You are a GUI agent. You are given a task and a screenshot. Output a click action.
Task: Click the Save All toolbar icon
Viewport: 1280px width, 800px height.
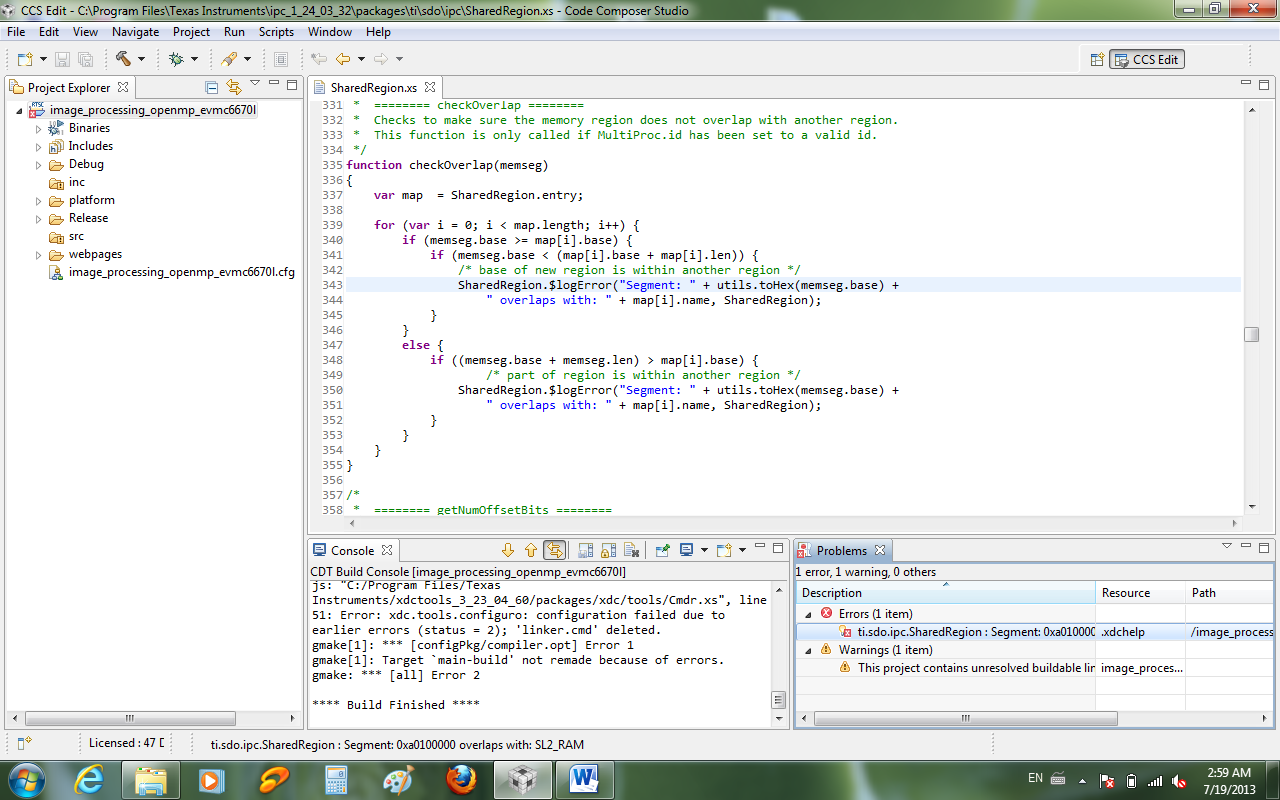pyautogui.click(x=85, y=60)
